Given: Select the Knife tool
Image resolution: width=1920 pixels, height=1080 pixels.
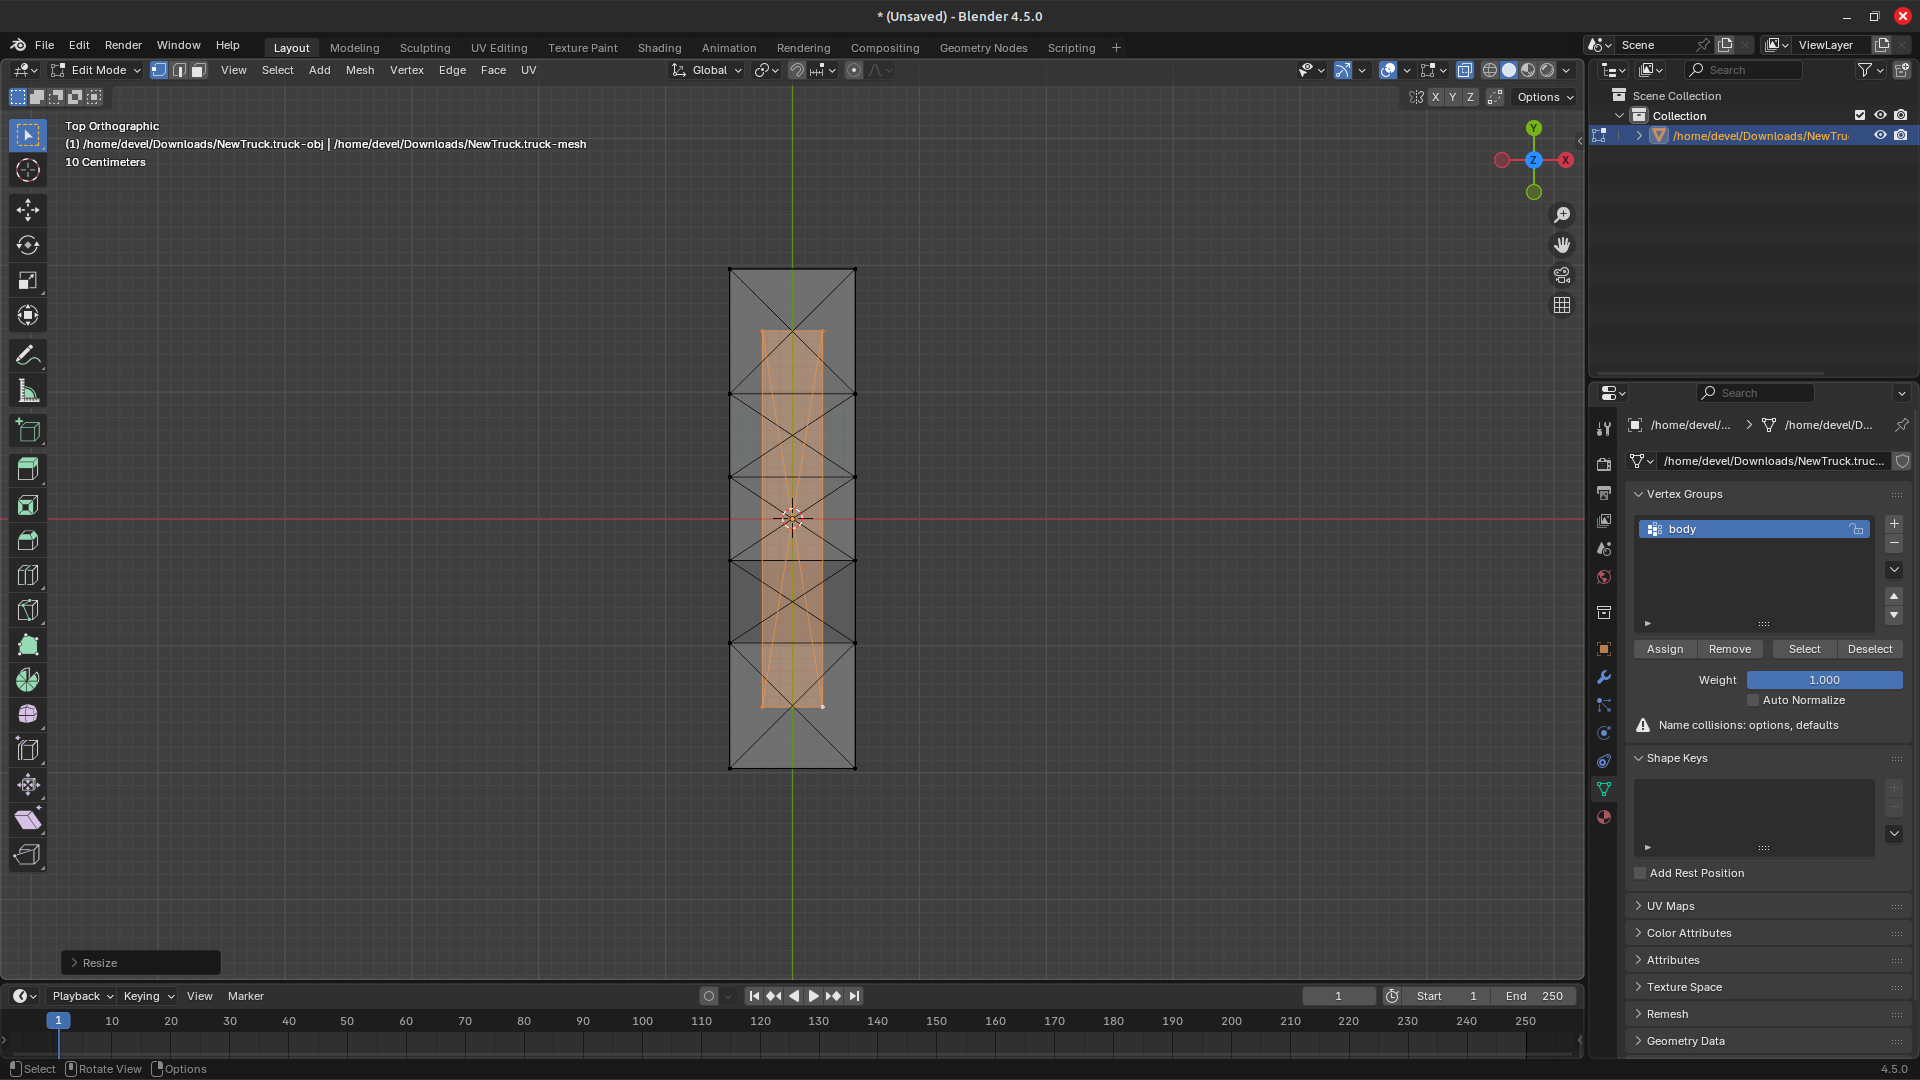Looking at the screenshot, I should pyautogui.click(x=28, y=610).
